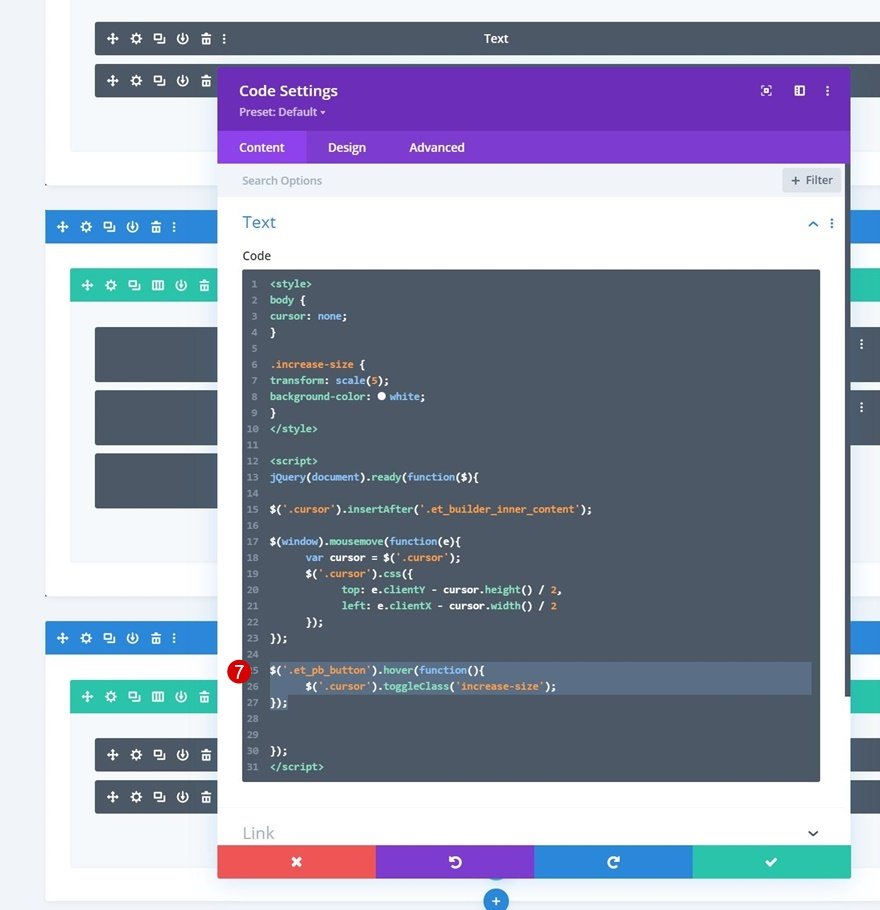This screenshot has height=910, width=880.
Task: Collapse the Text settings group
Action: 813,223
